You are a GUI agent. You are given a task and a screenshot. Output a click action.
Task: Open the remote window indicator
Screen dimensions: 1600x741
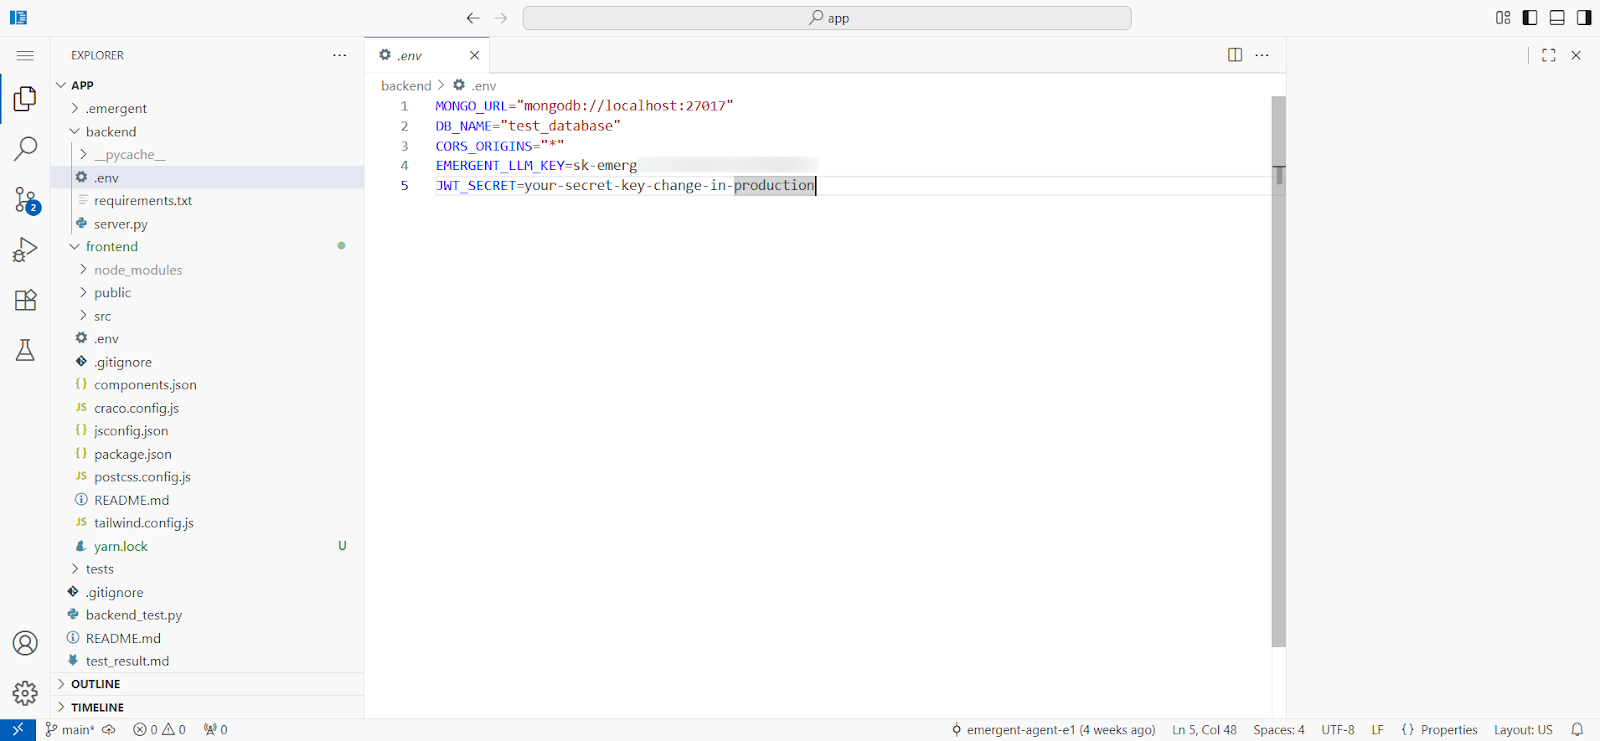(18, 730)
